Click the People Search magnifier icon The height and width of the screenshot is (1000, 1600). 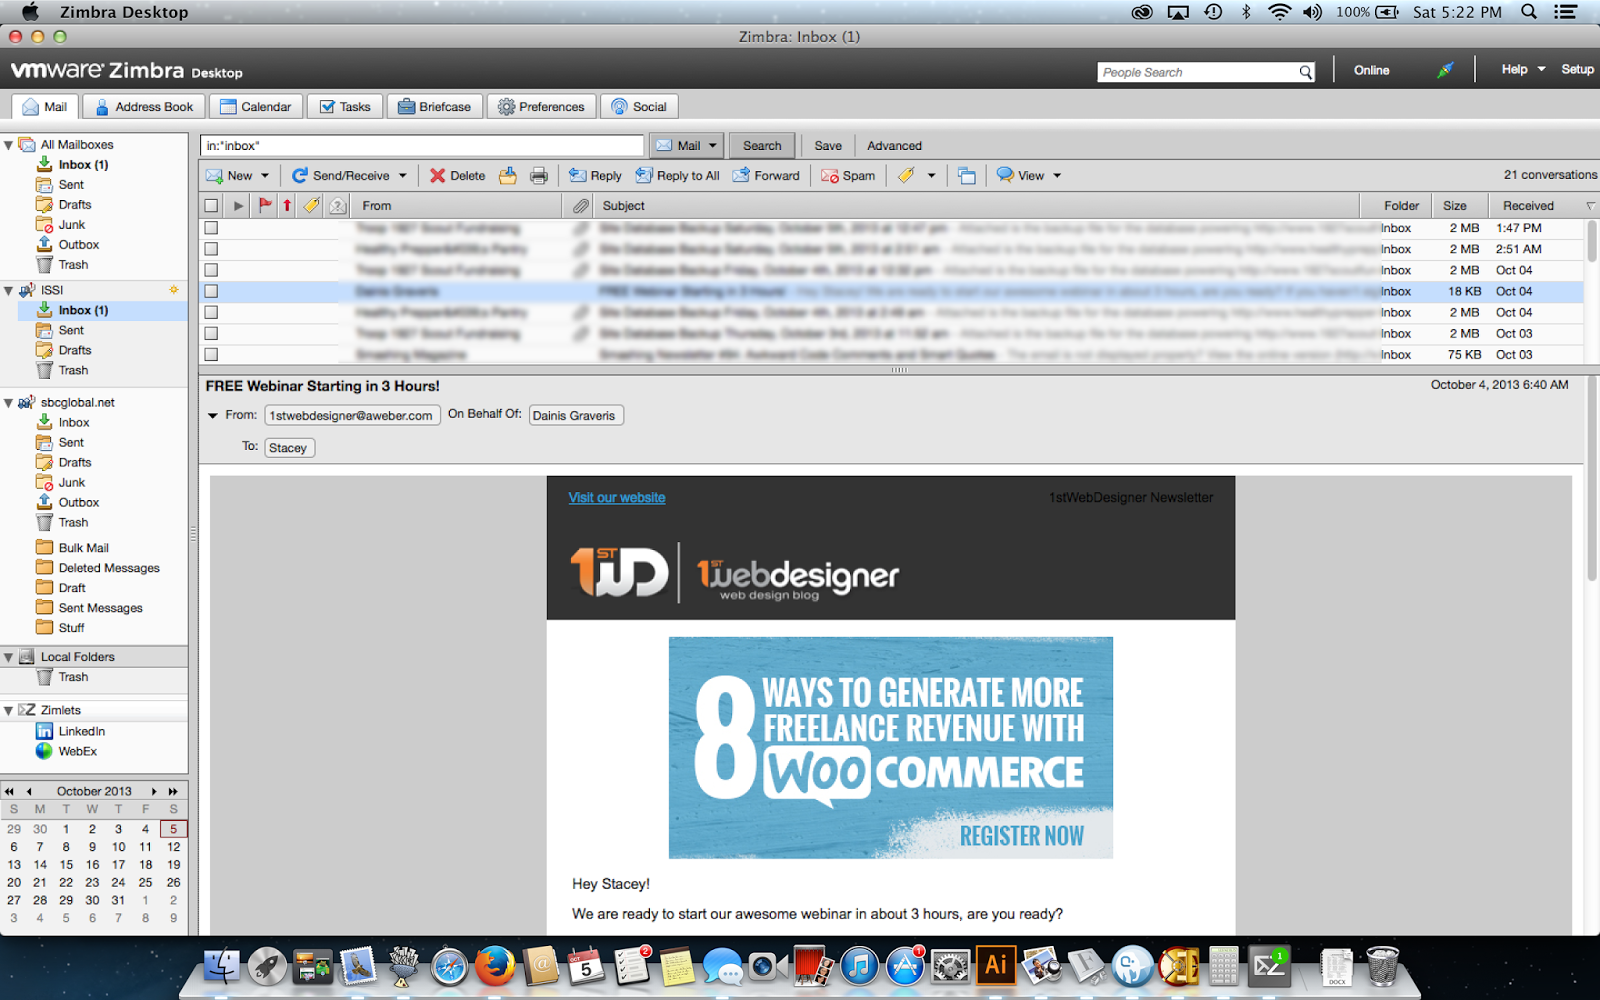(x=1305, y=72)
